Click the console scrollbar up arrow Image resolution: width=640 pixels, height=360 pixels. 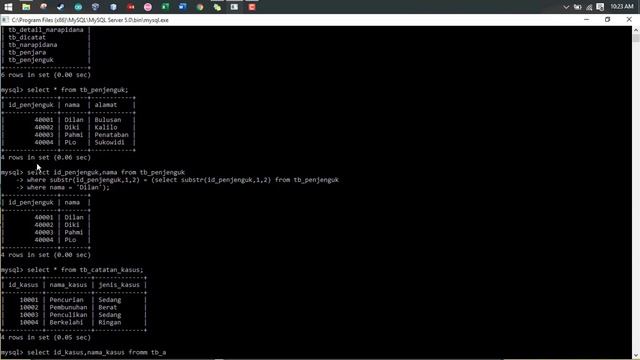coord(636,30)
